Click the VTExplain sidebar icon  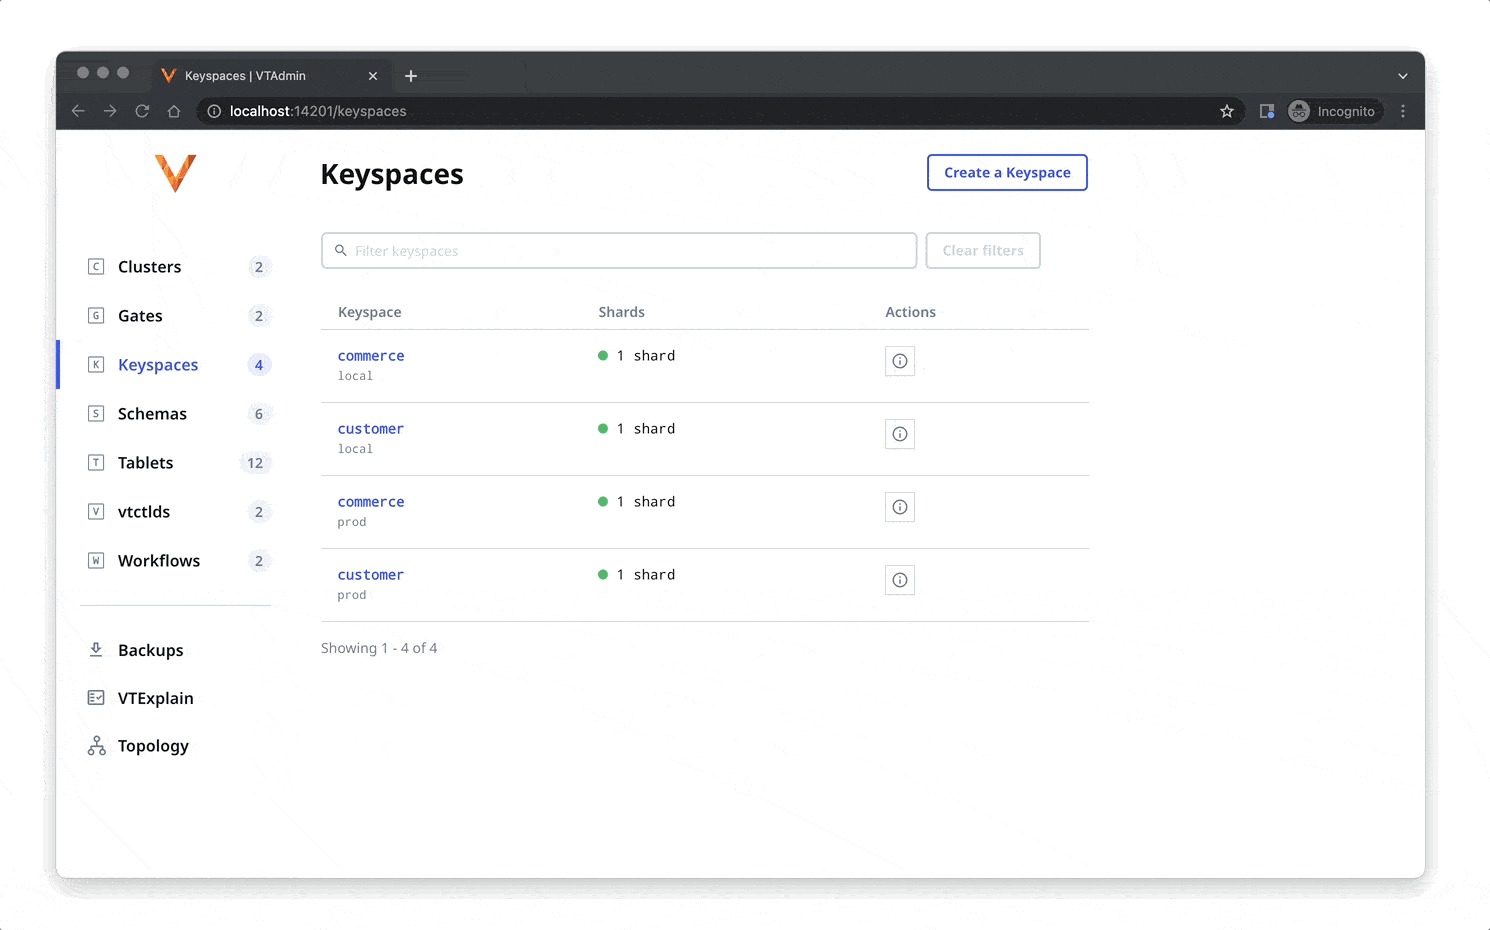click(x=95, y=697)
